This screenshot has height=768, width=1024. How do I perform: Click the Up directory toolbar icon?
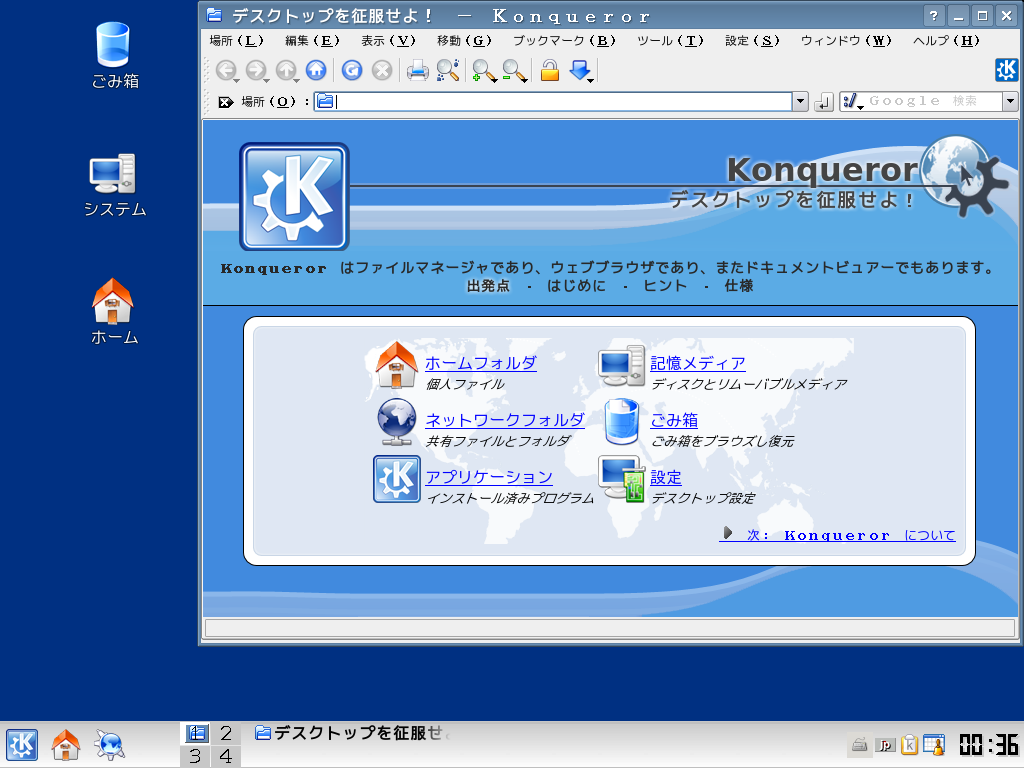286,70
